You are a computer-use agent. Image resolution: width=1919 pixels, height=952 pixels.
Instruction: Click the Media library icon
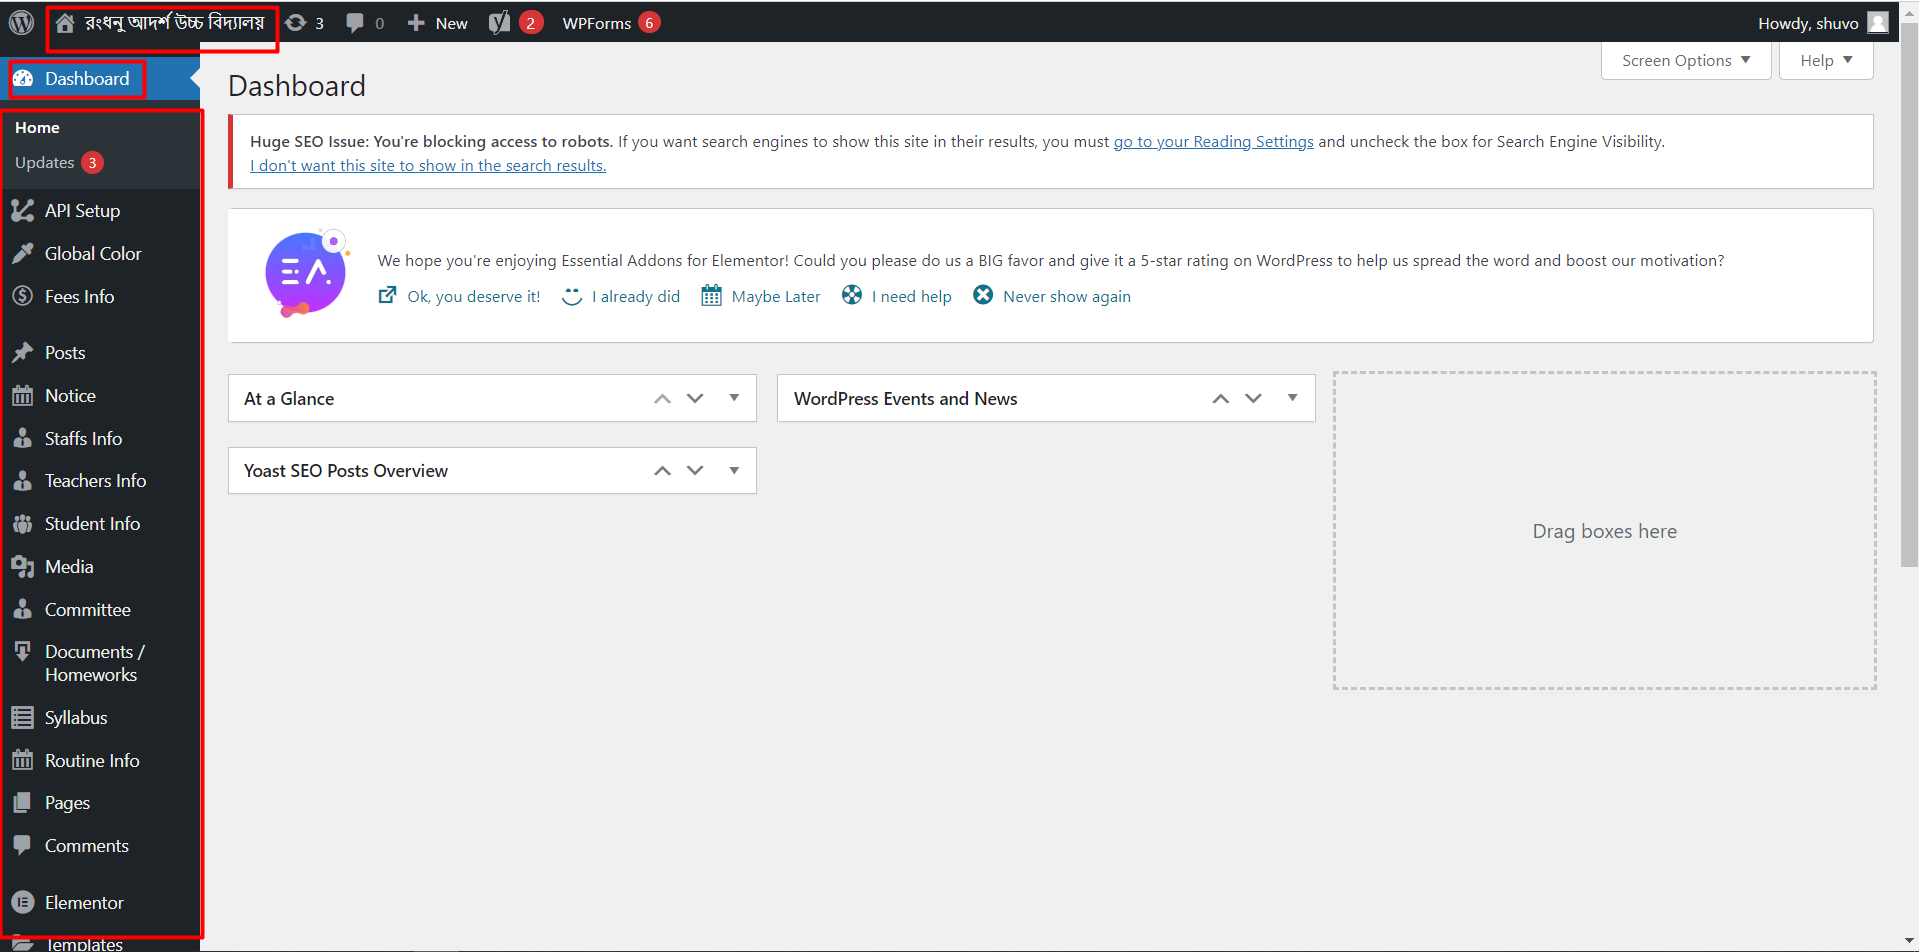coord(22,566)
